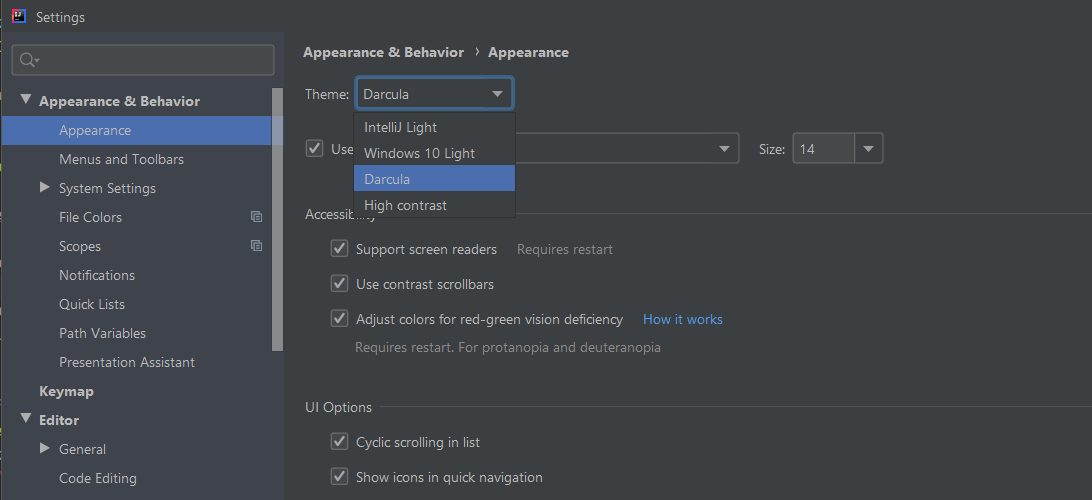Viewport: 1092px width, 500px height.
Task: Click the UI Options section heading
Action: pos(338,407)
